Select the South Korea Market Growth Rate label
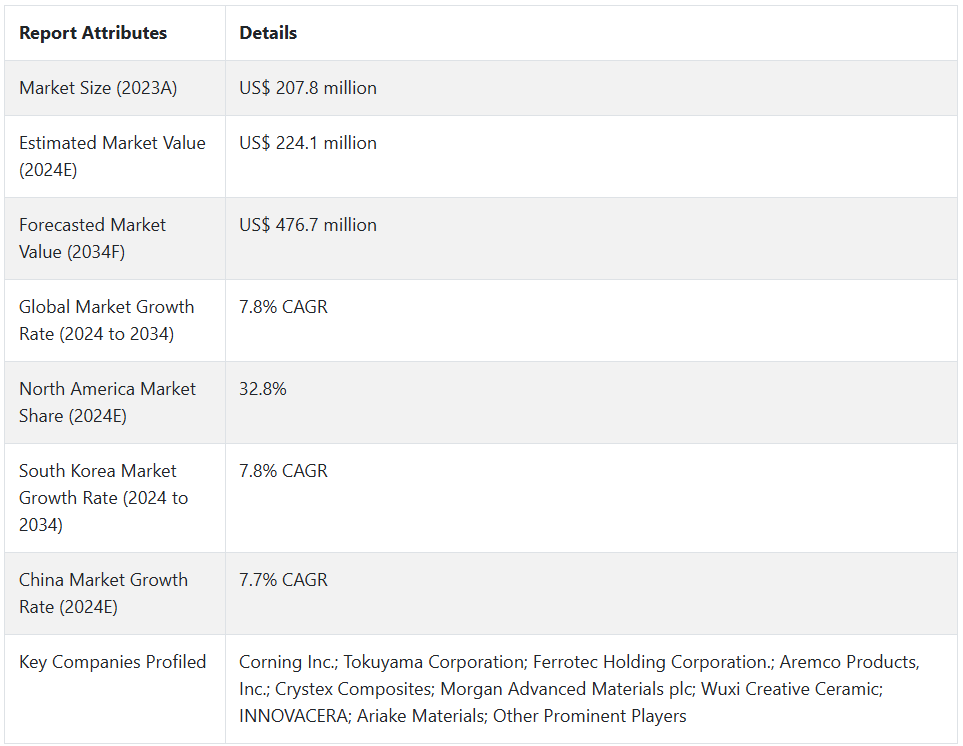This screenshot has width=963, height=746. point(103,497)
